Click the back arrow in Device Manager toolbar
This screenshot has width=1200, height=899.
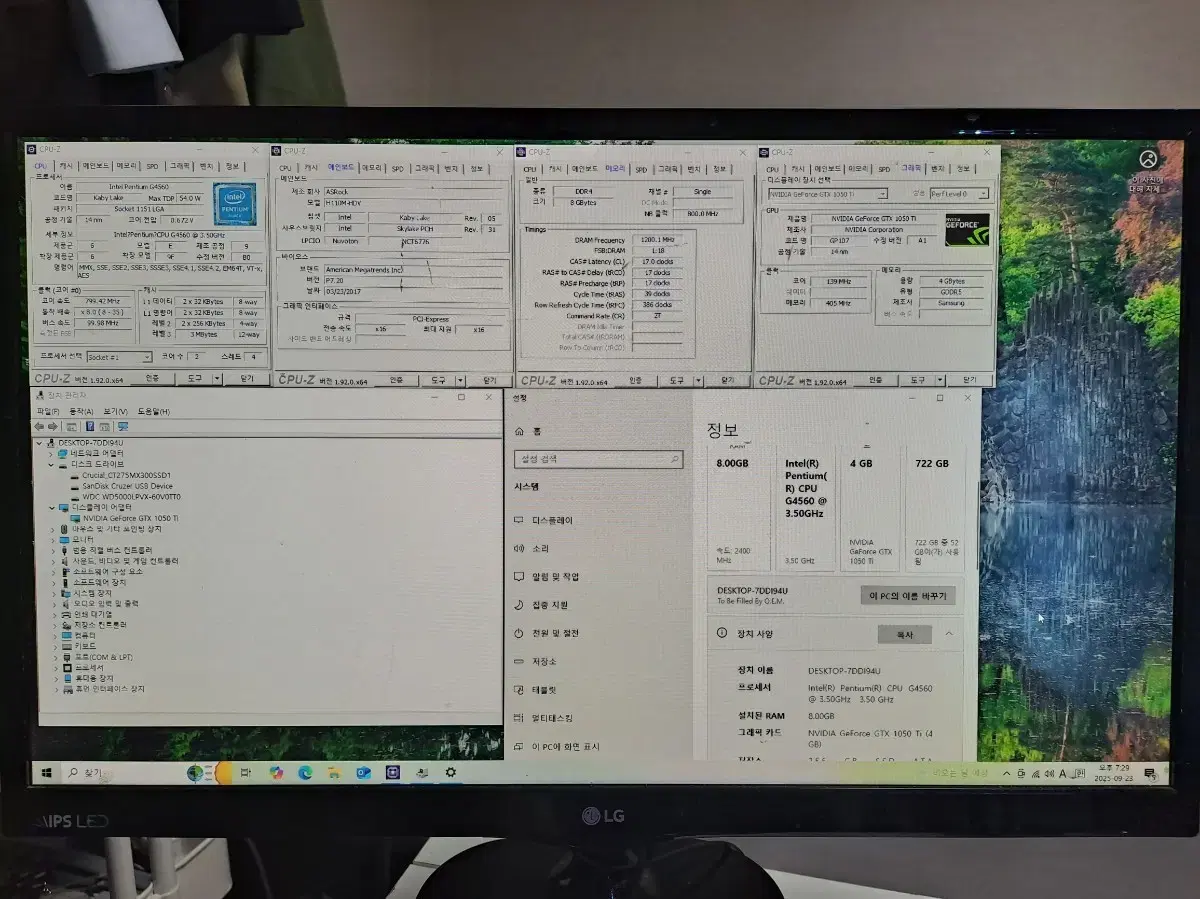tap(40, 425)
